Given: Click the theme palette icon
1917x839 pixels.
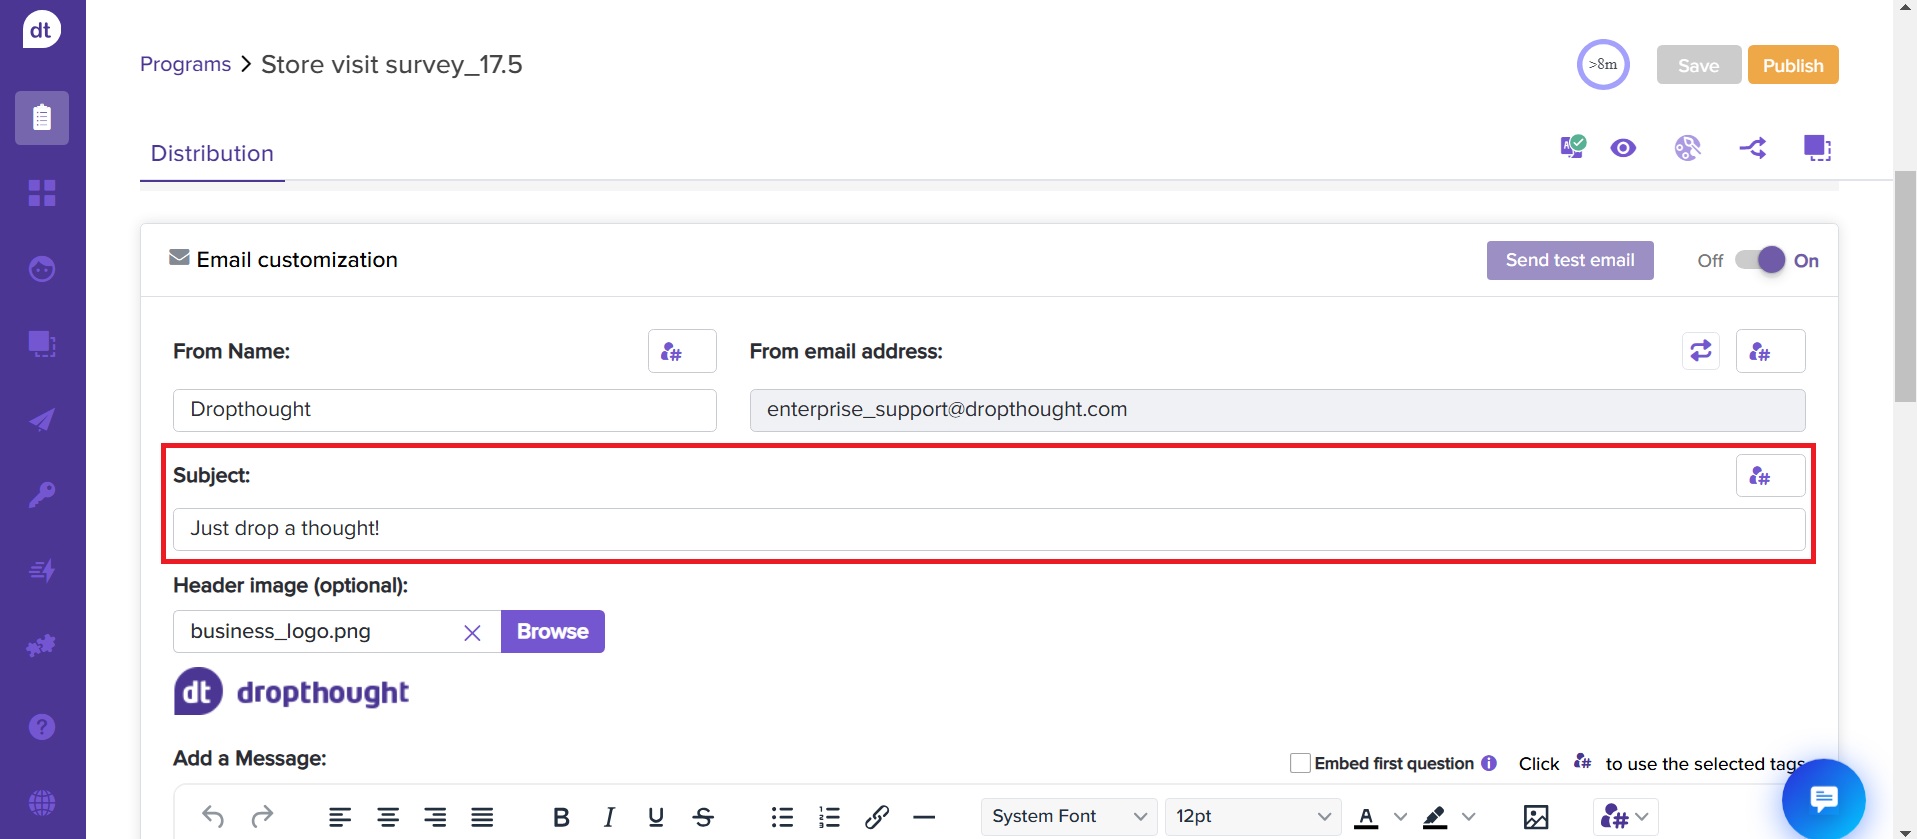Looking at the screenshot, I should pyautogui.click(x=1687, y=148).
